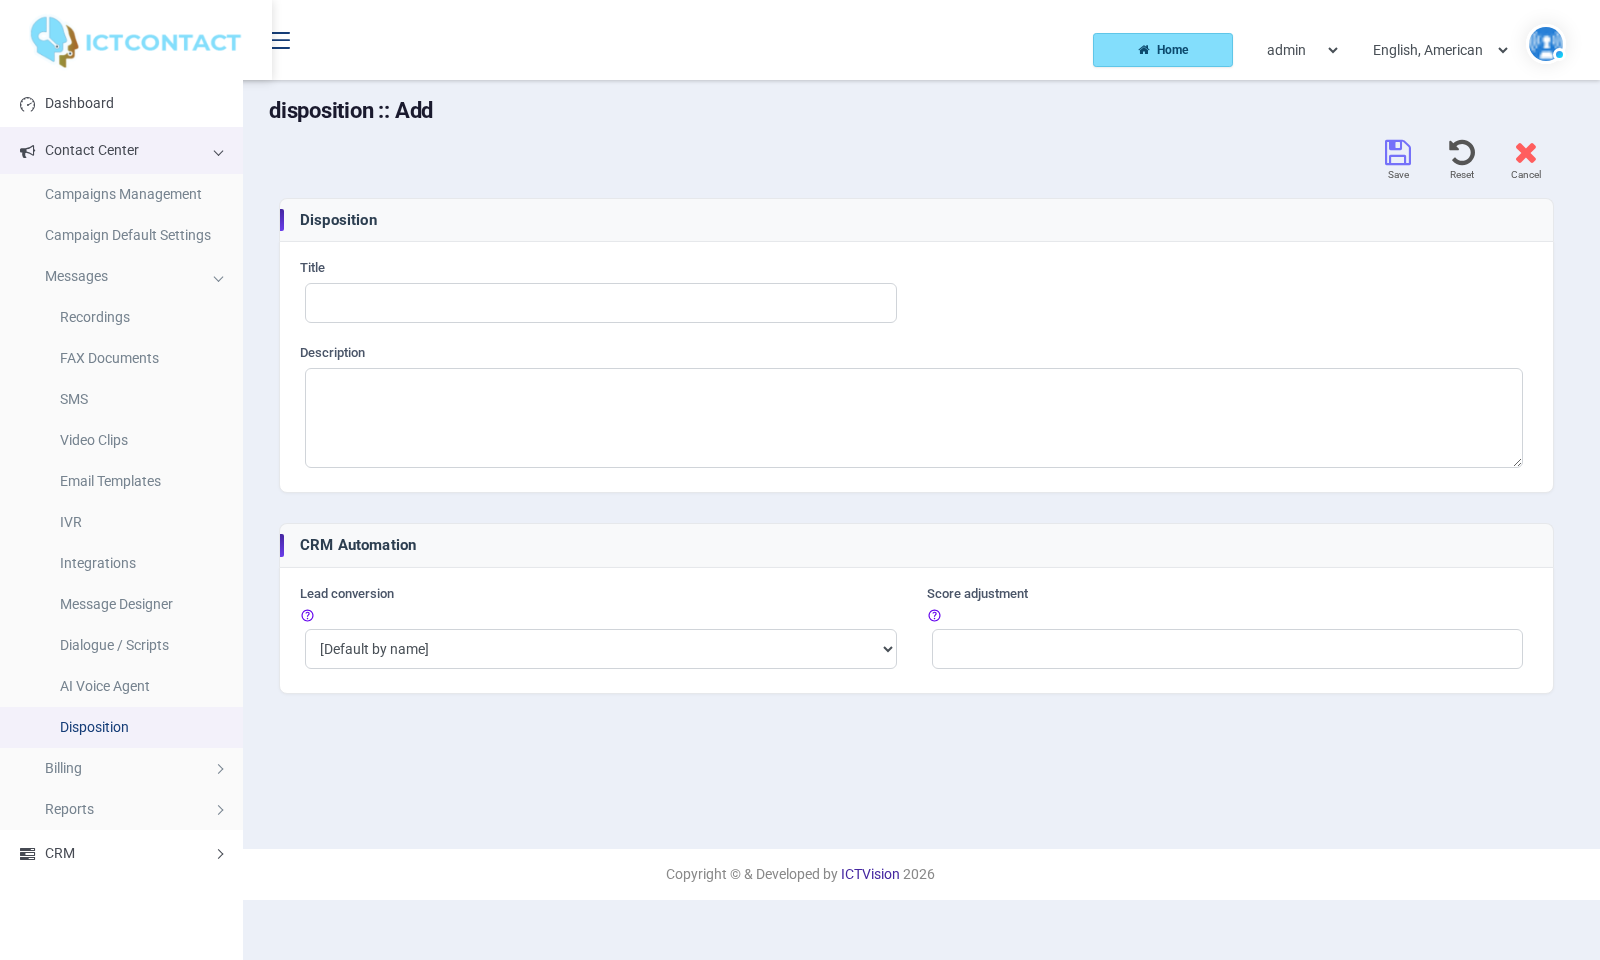This screenshot has height=960, width=1600.
Task: Focus the Score adjustment input field
Action: [x=1227, y=649]
